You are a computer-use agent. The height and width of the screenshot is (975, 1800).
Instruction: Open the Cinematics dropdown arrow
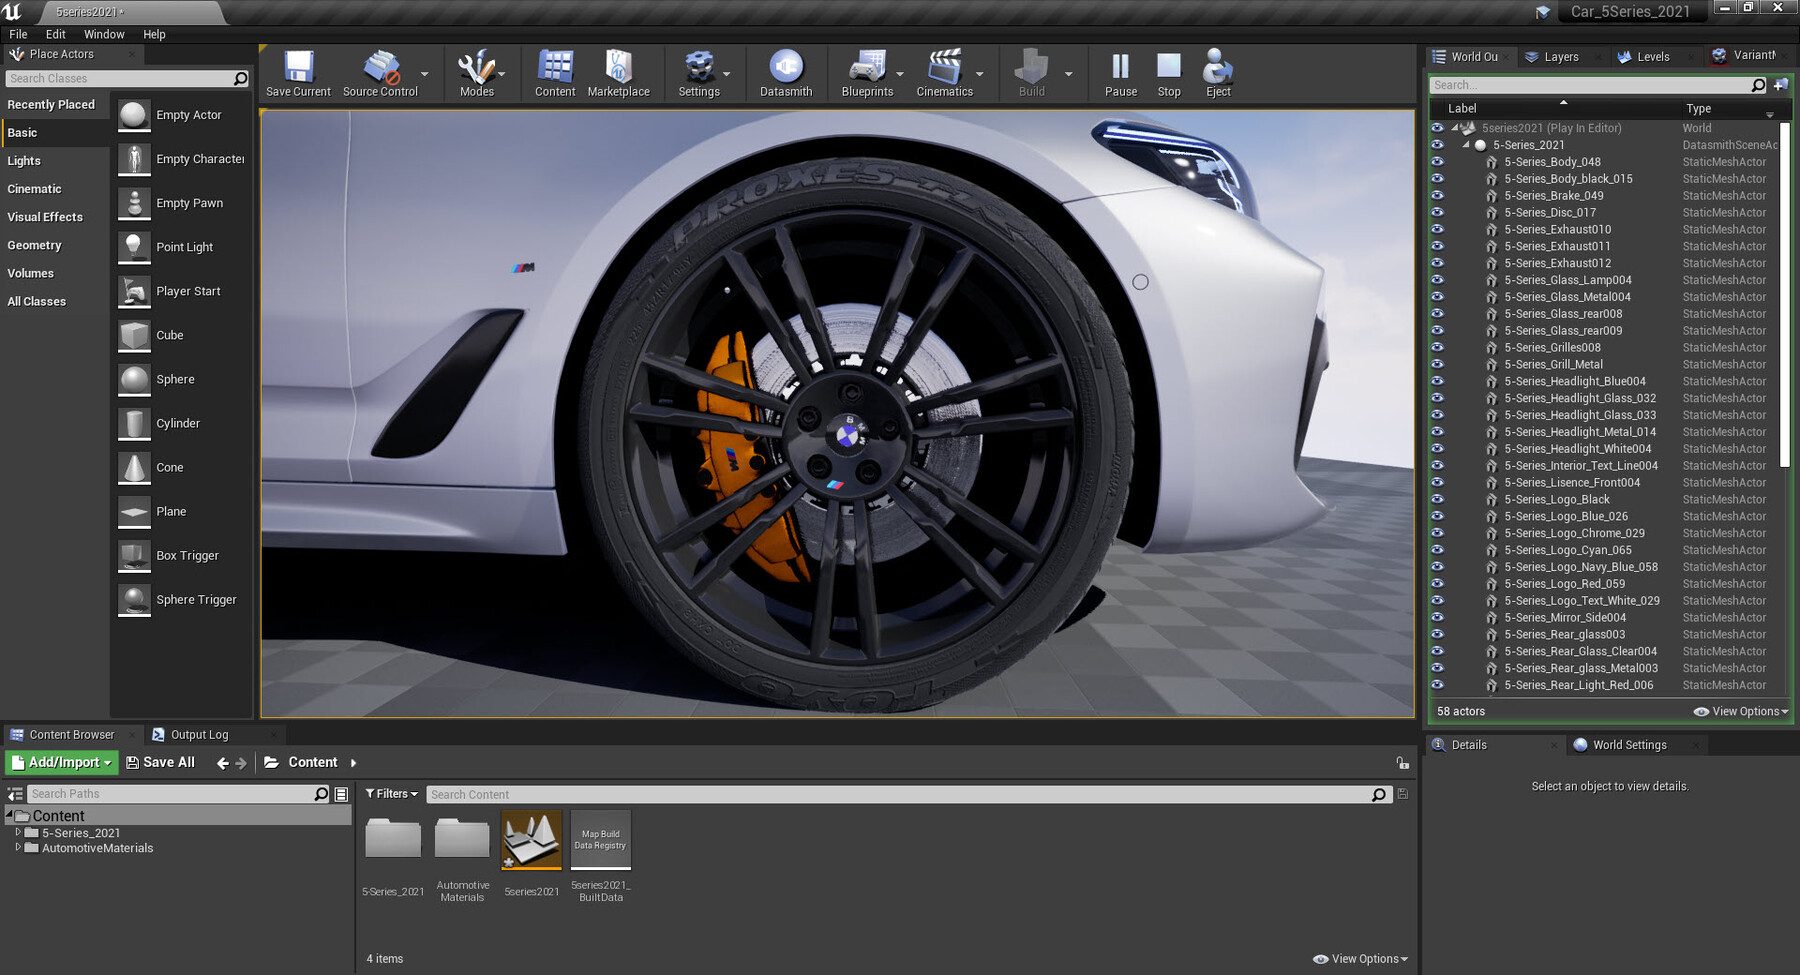980,74
